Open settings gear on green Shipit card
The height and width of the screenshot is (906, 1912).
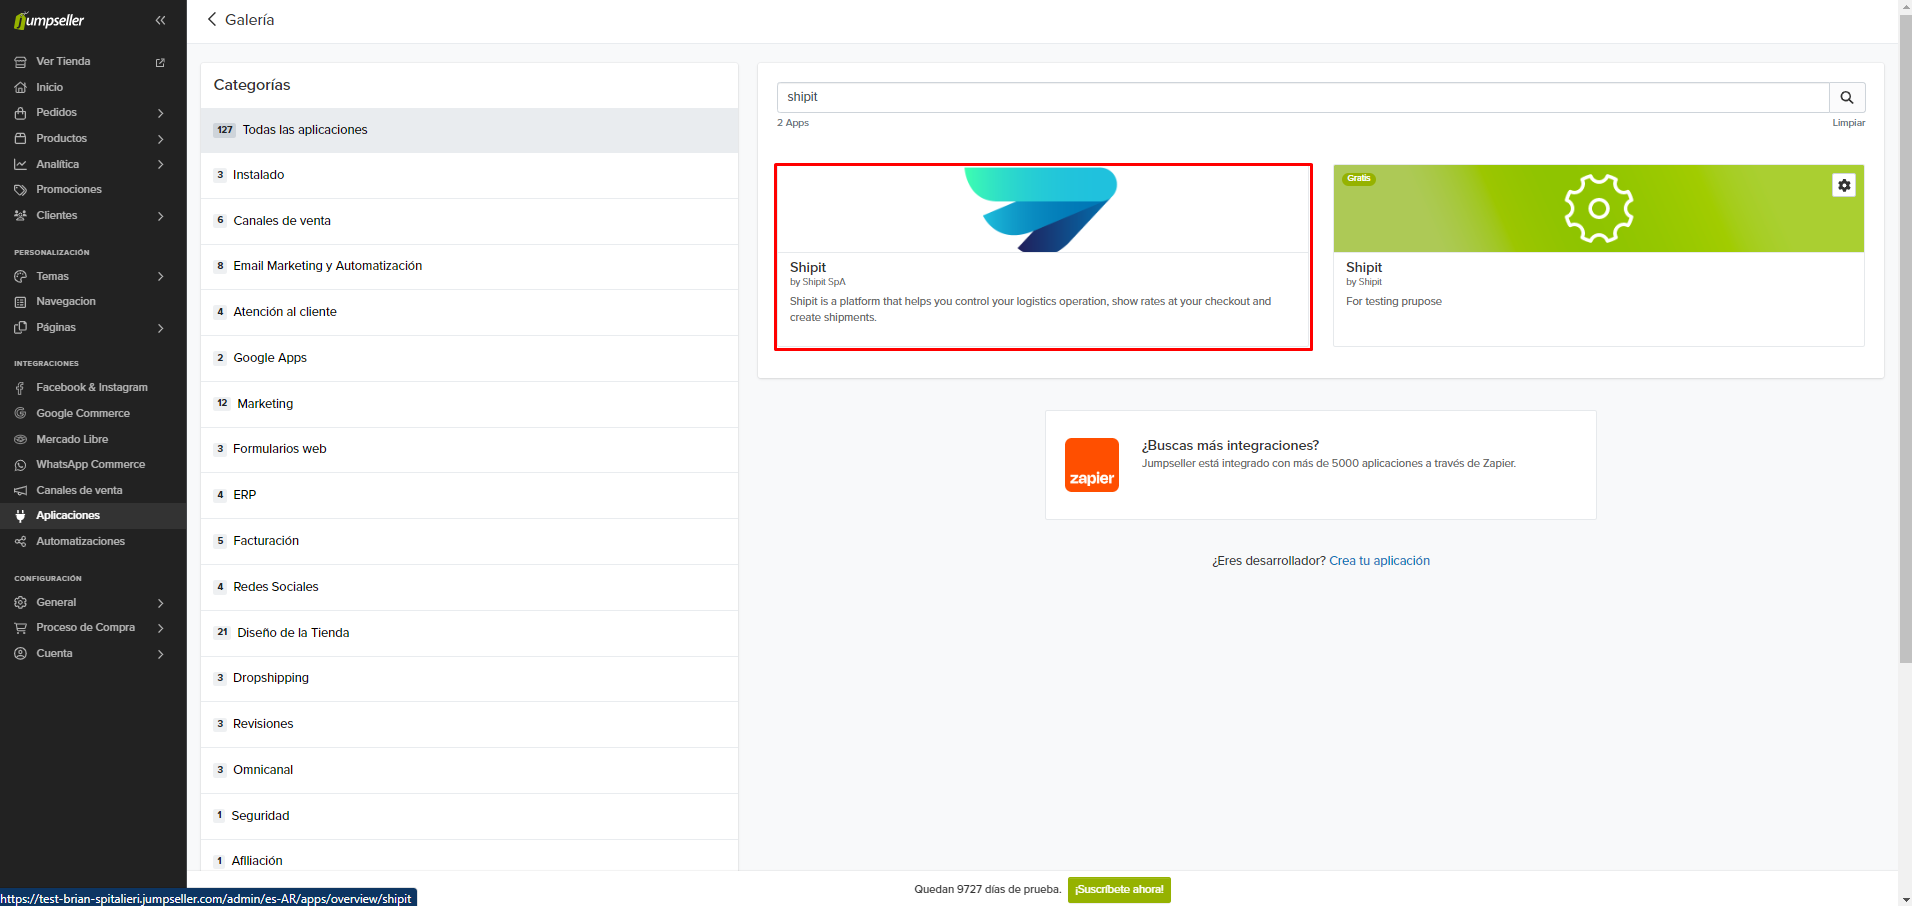point(1844,185)
